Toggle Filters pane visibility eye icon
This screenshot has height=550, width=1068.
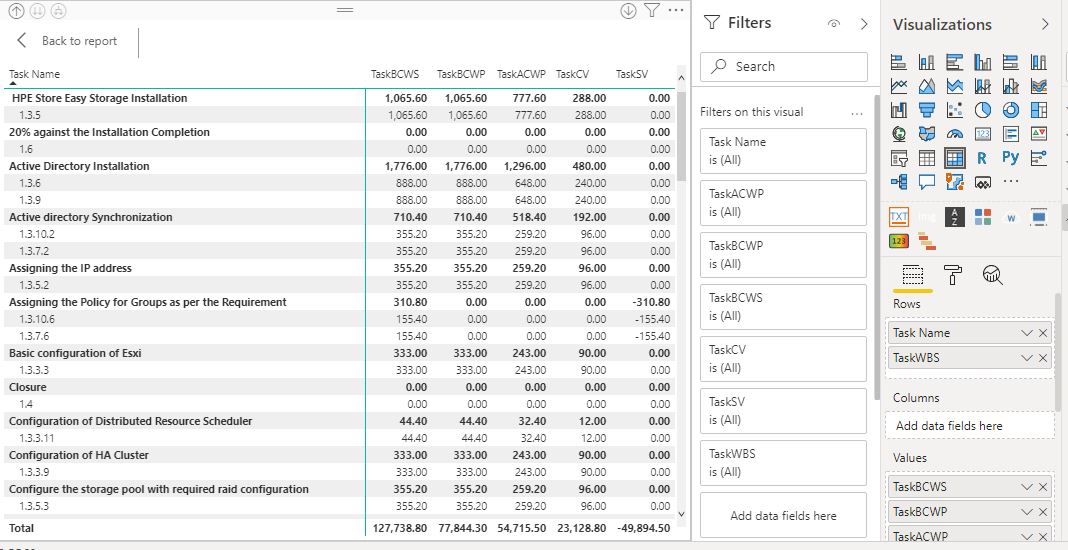tap(834, 24)
